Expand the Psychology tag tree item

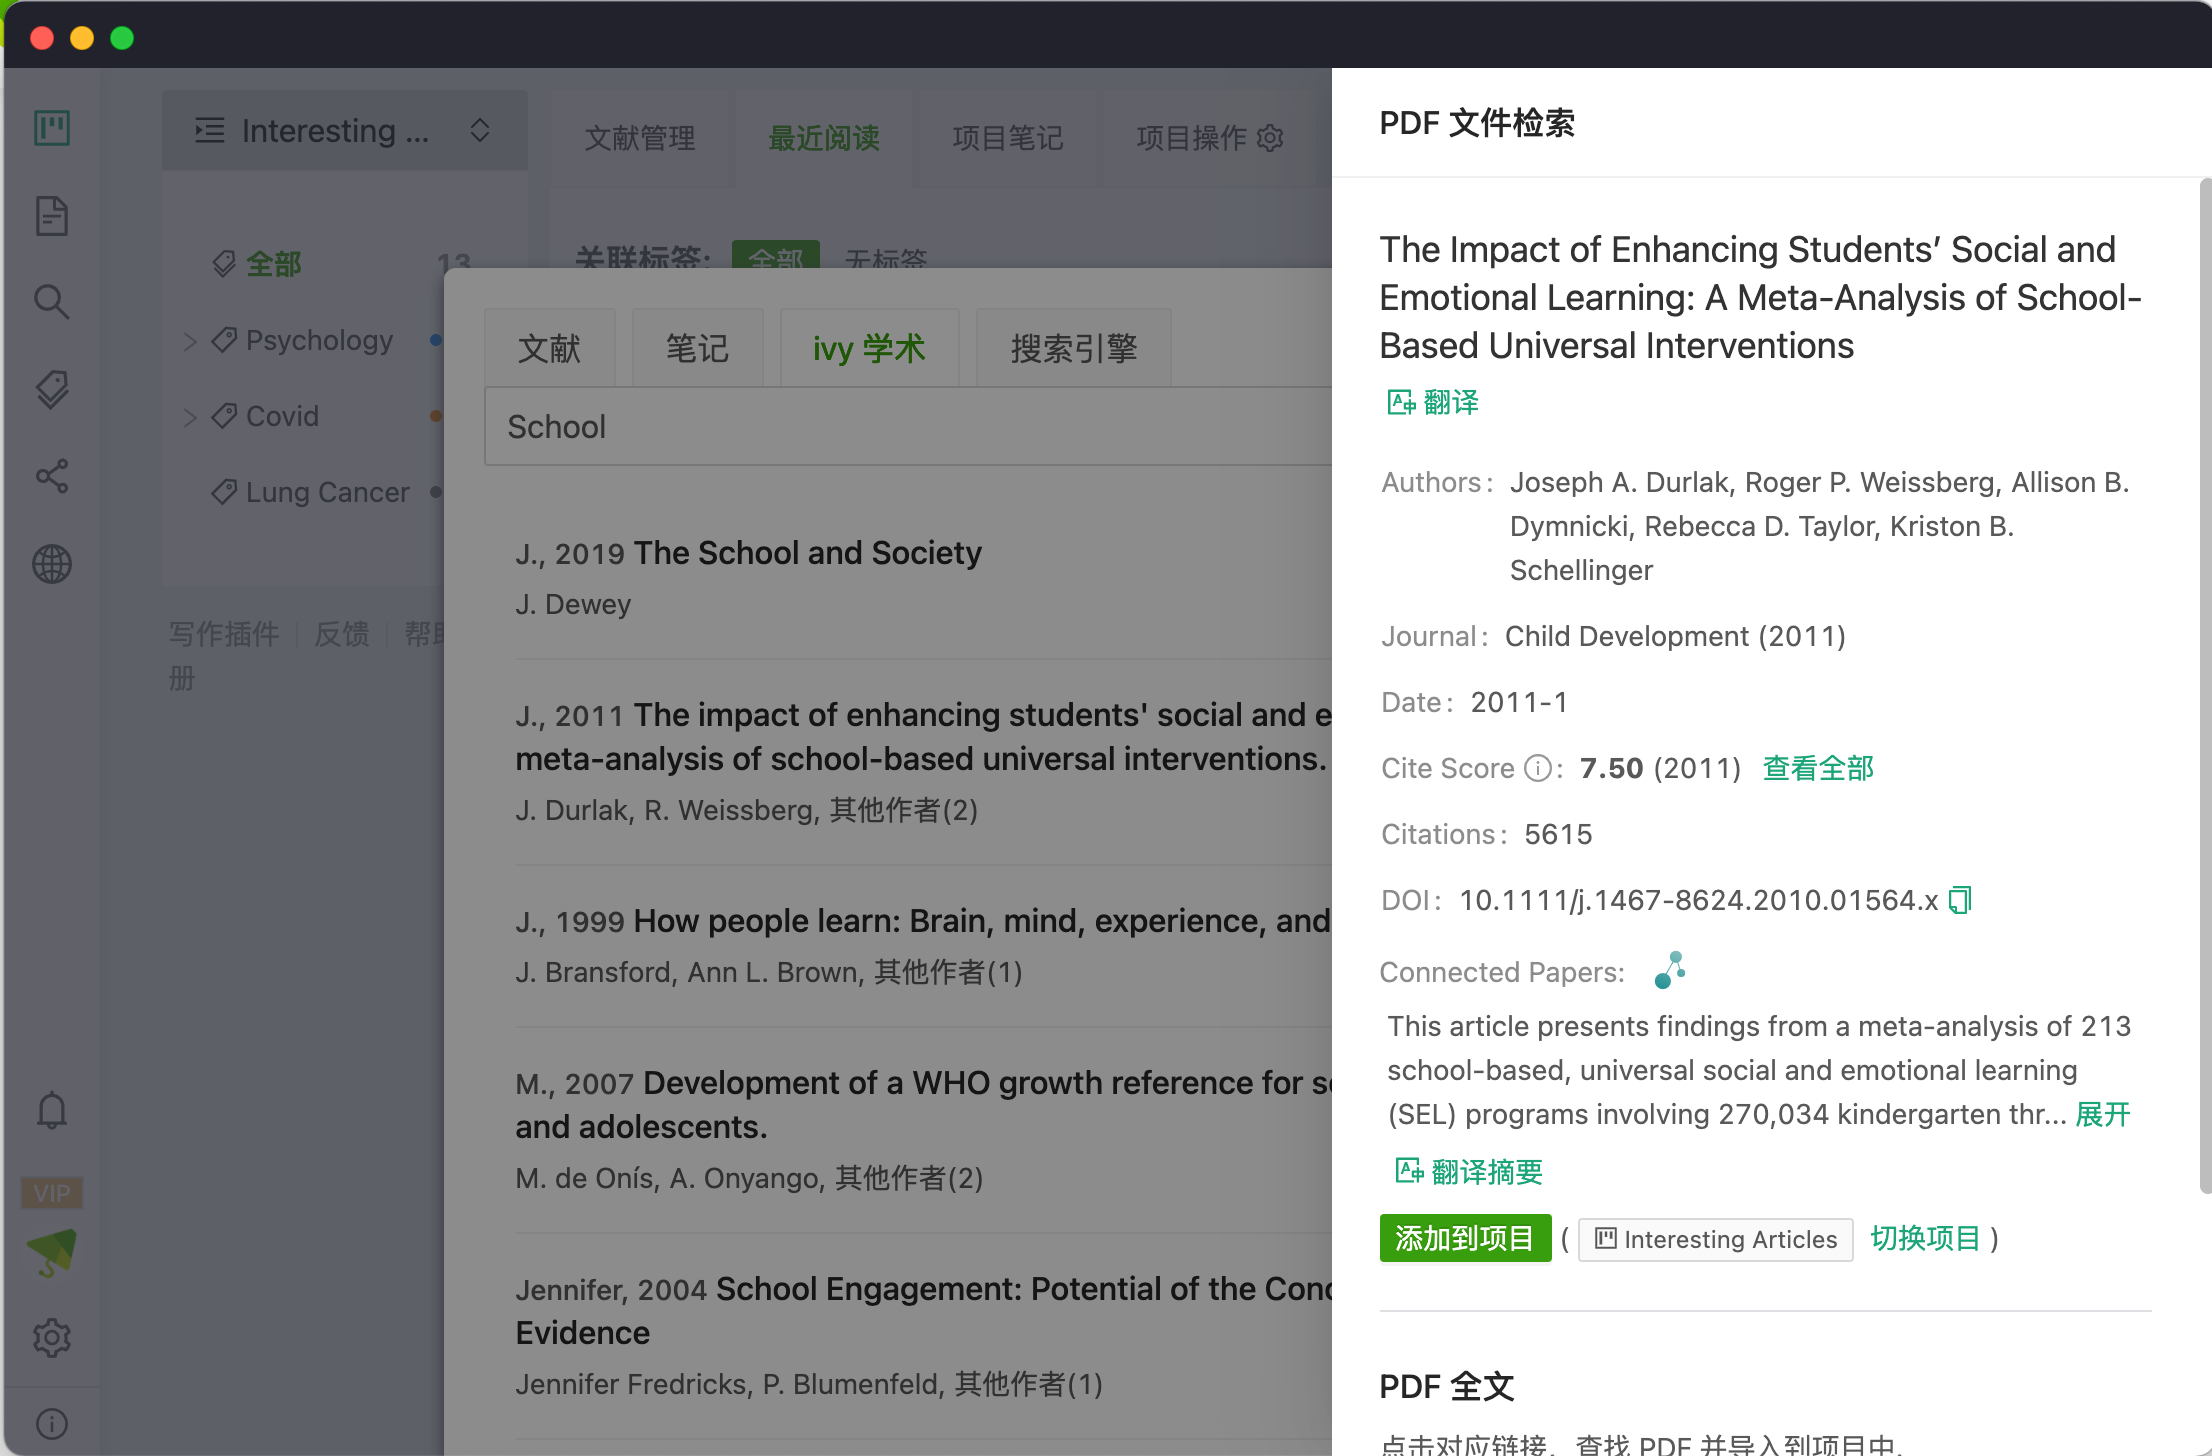[190, 341]
